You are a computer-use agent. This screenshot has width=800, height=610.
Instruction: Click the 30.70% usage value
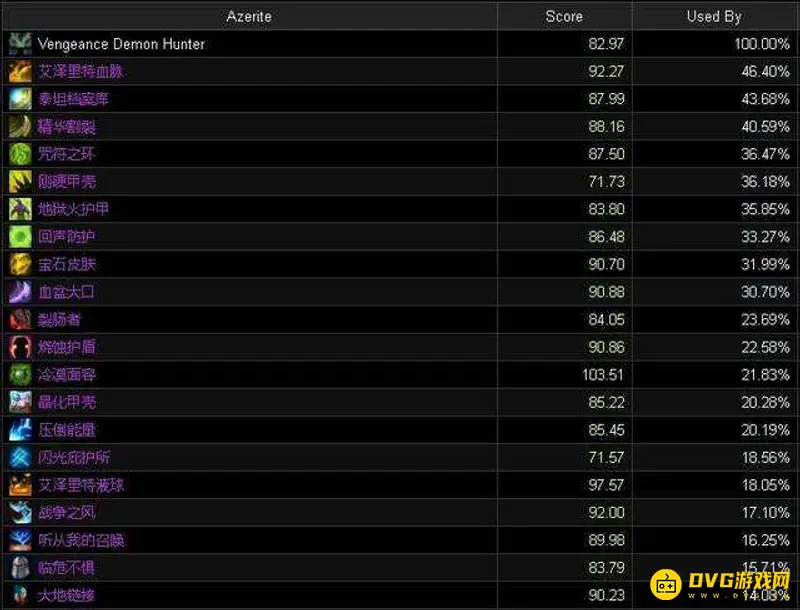tap(766, 292)
